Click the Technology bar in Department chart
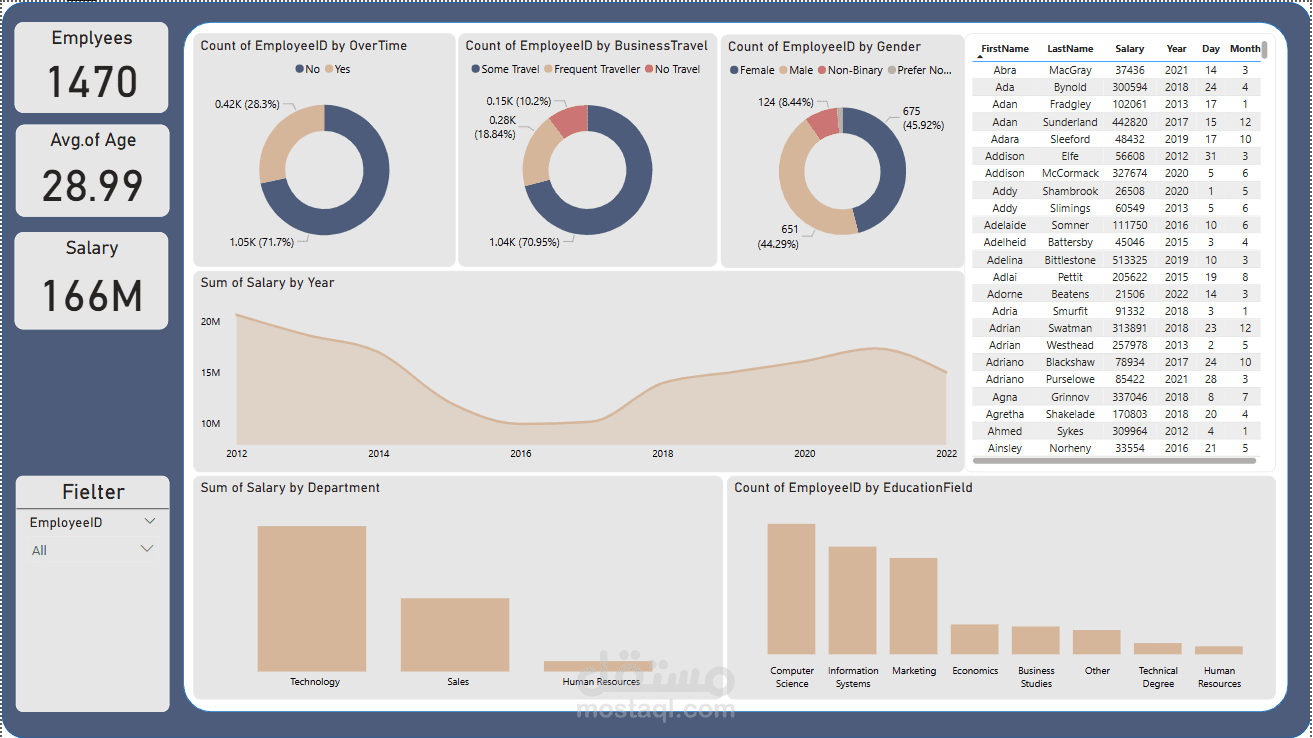 point(312,598)
